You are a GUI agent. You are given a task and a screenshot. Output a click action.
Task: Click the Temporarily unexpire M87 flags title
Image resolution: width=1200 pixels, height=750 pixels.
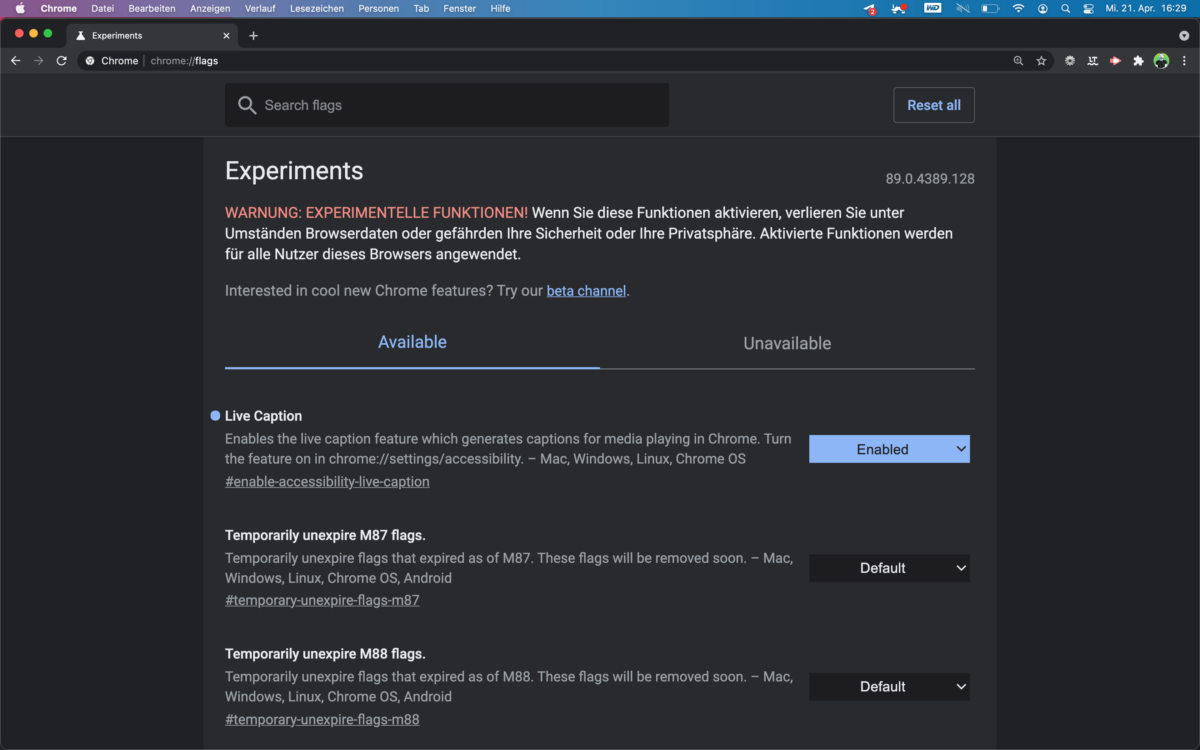(x=325, y=535)
